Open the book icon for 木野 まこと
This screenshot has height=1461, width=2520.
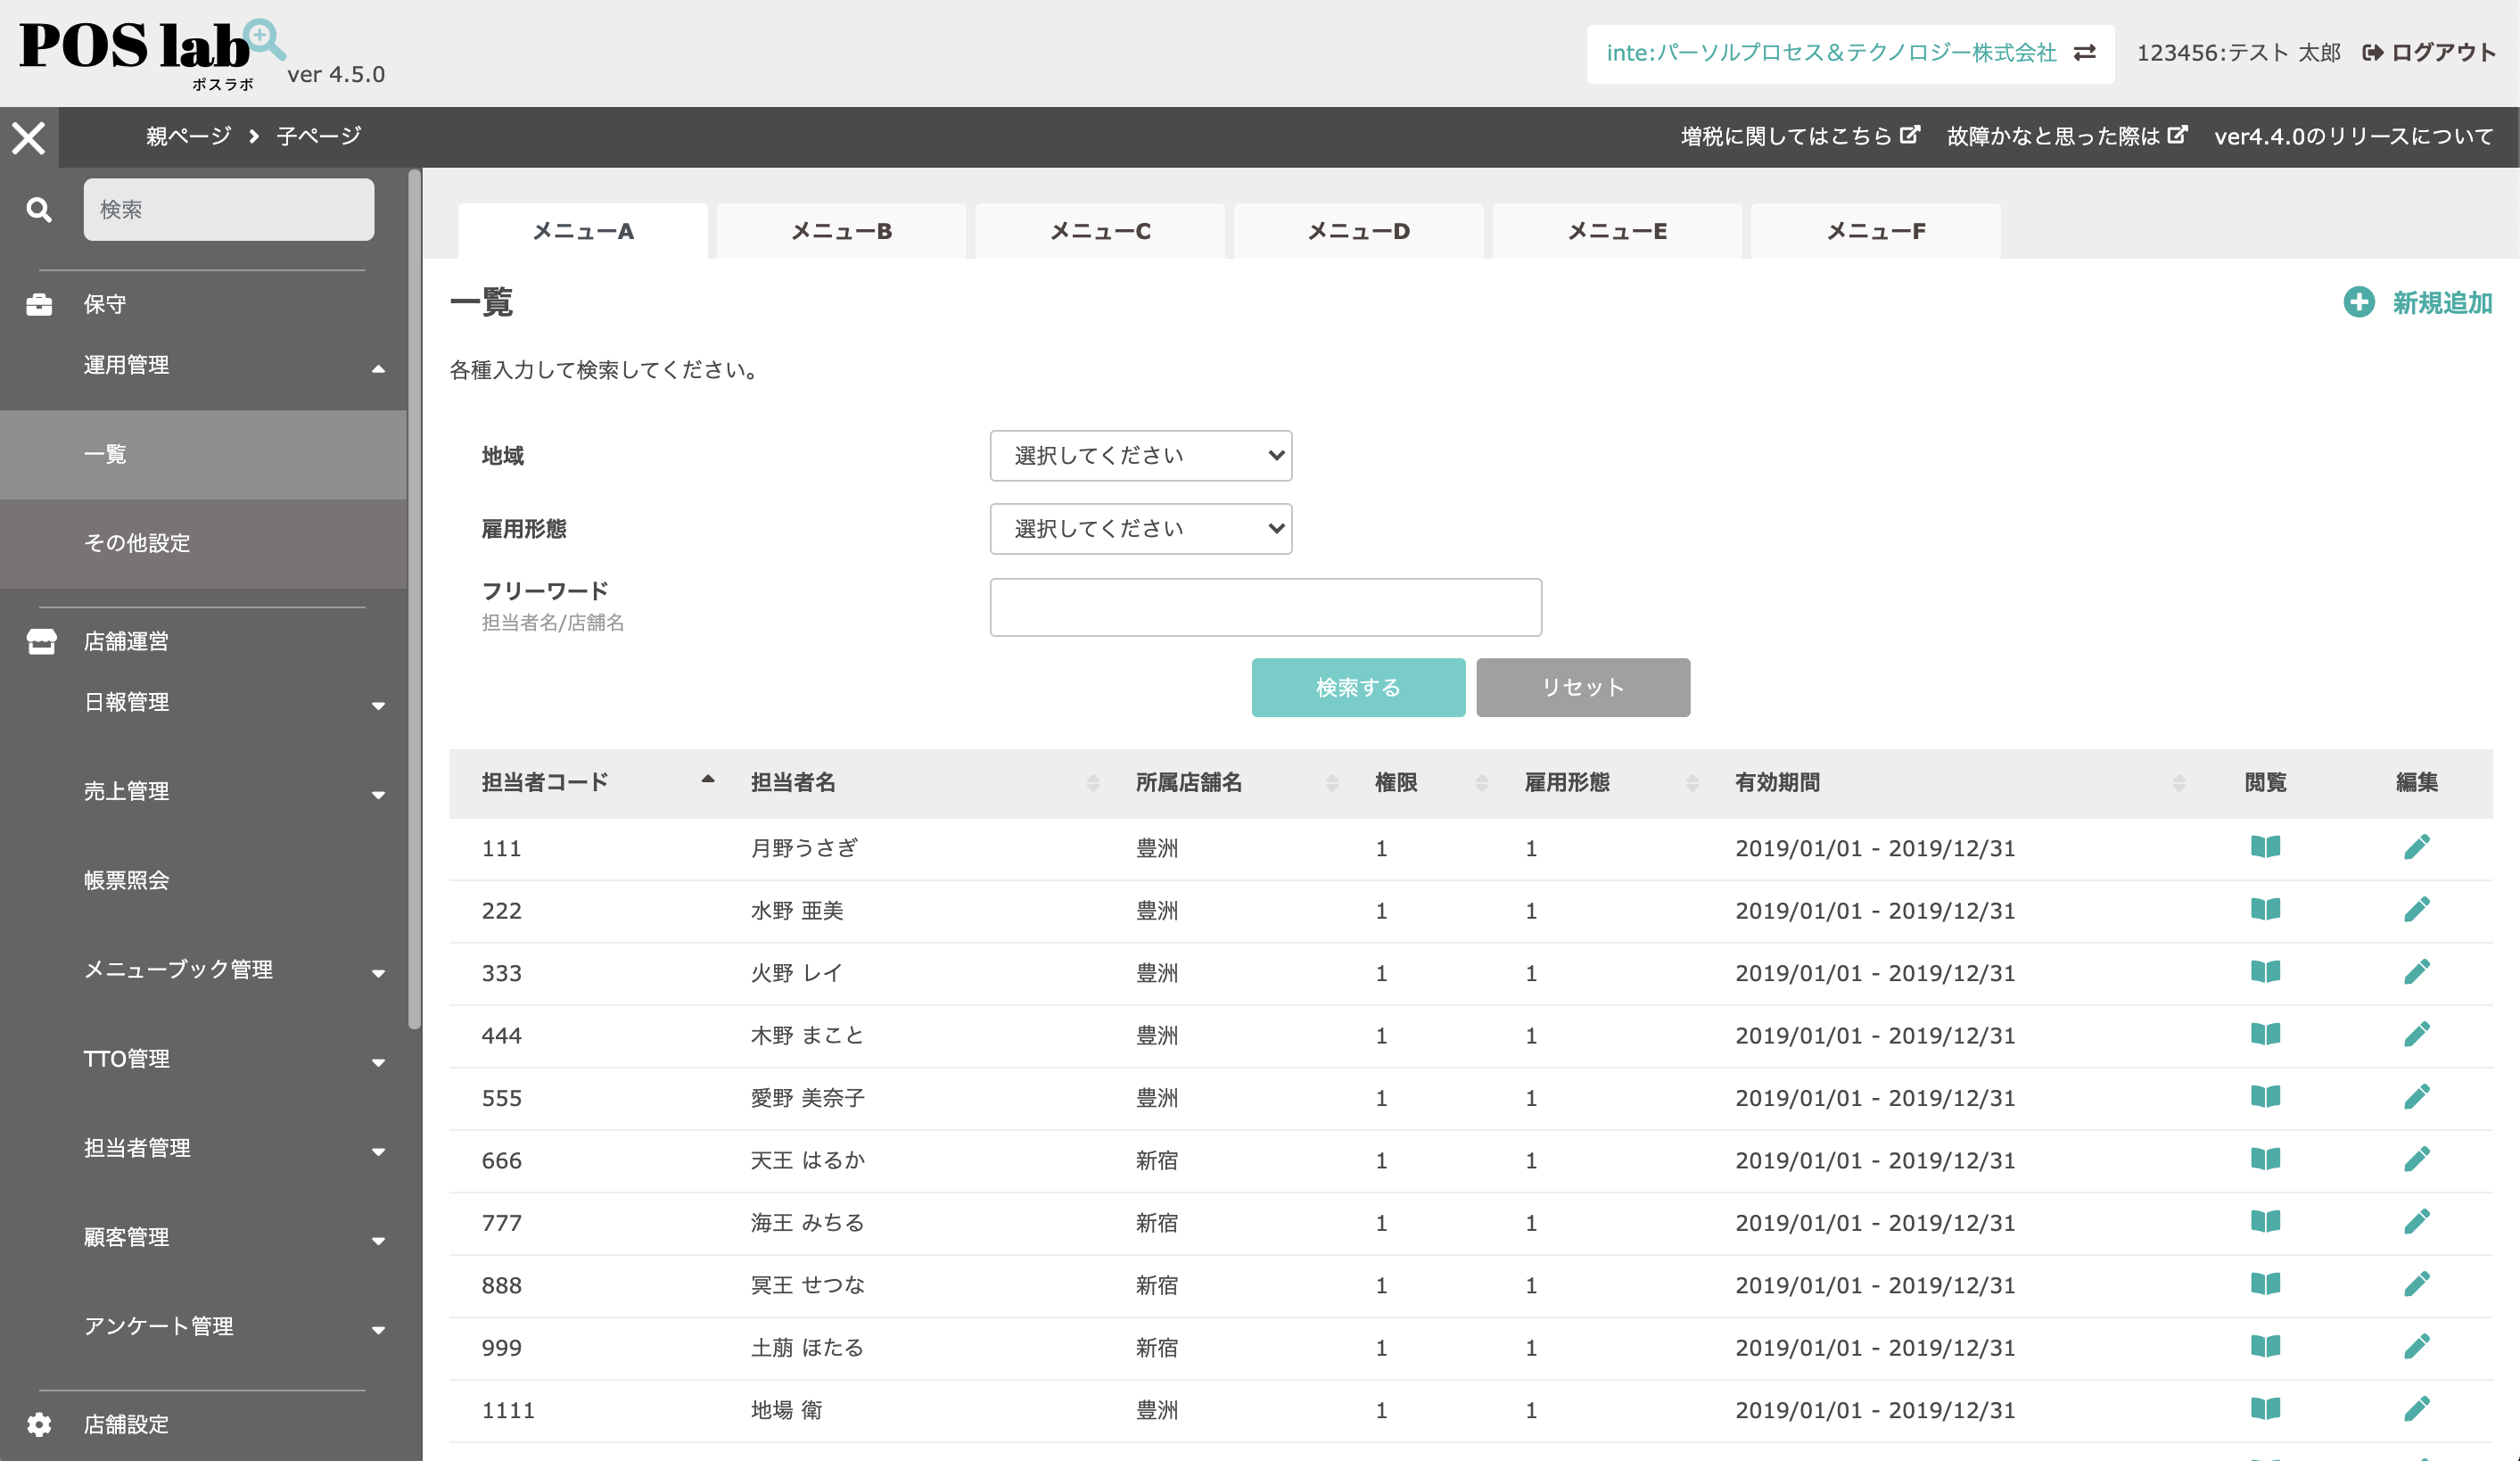pos(2265,1034)
